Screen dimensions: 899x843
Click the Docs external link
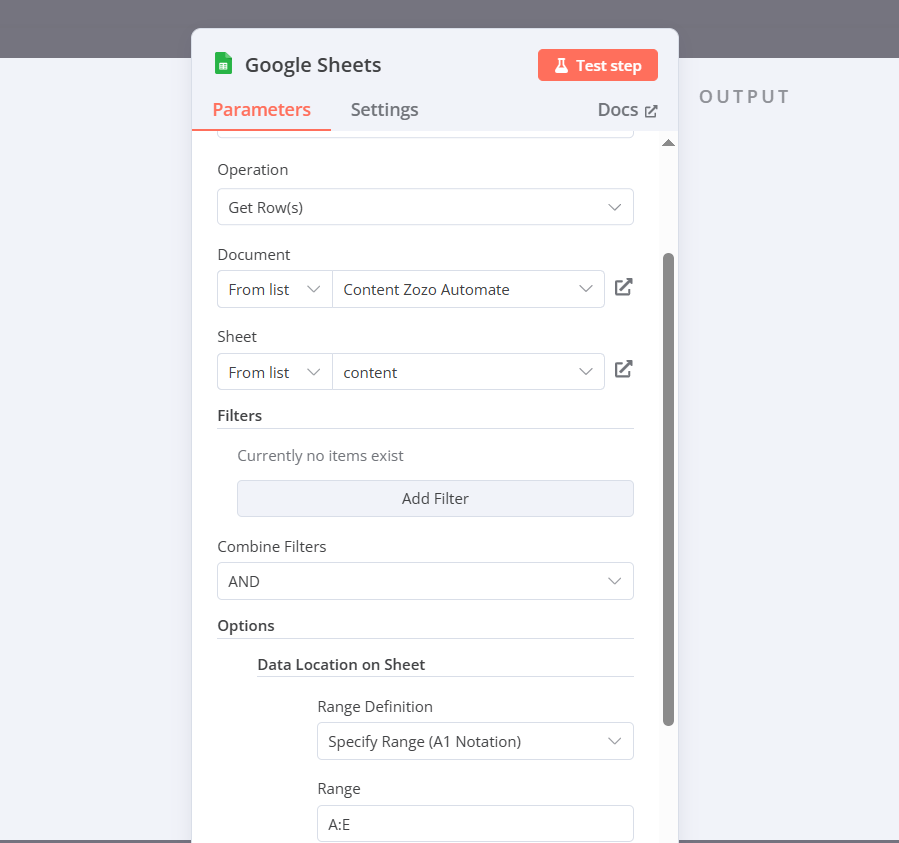tap(627, 110)
